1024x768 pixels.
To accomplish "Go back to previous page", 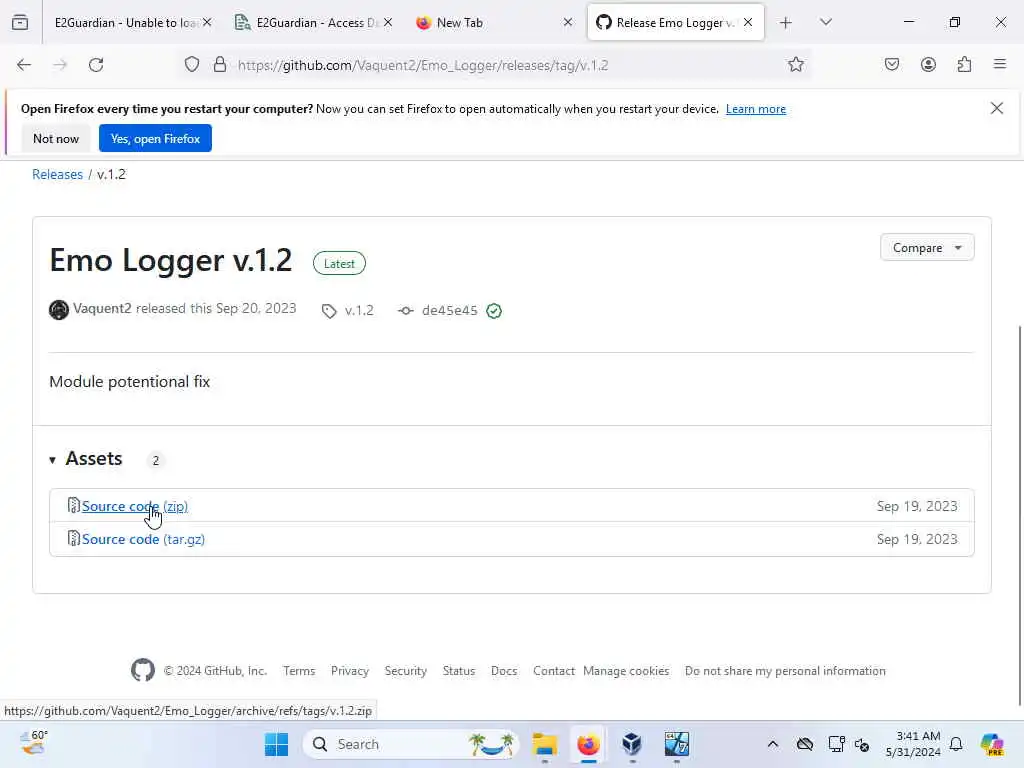I will pyautogui.click(x=24, y=65).
